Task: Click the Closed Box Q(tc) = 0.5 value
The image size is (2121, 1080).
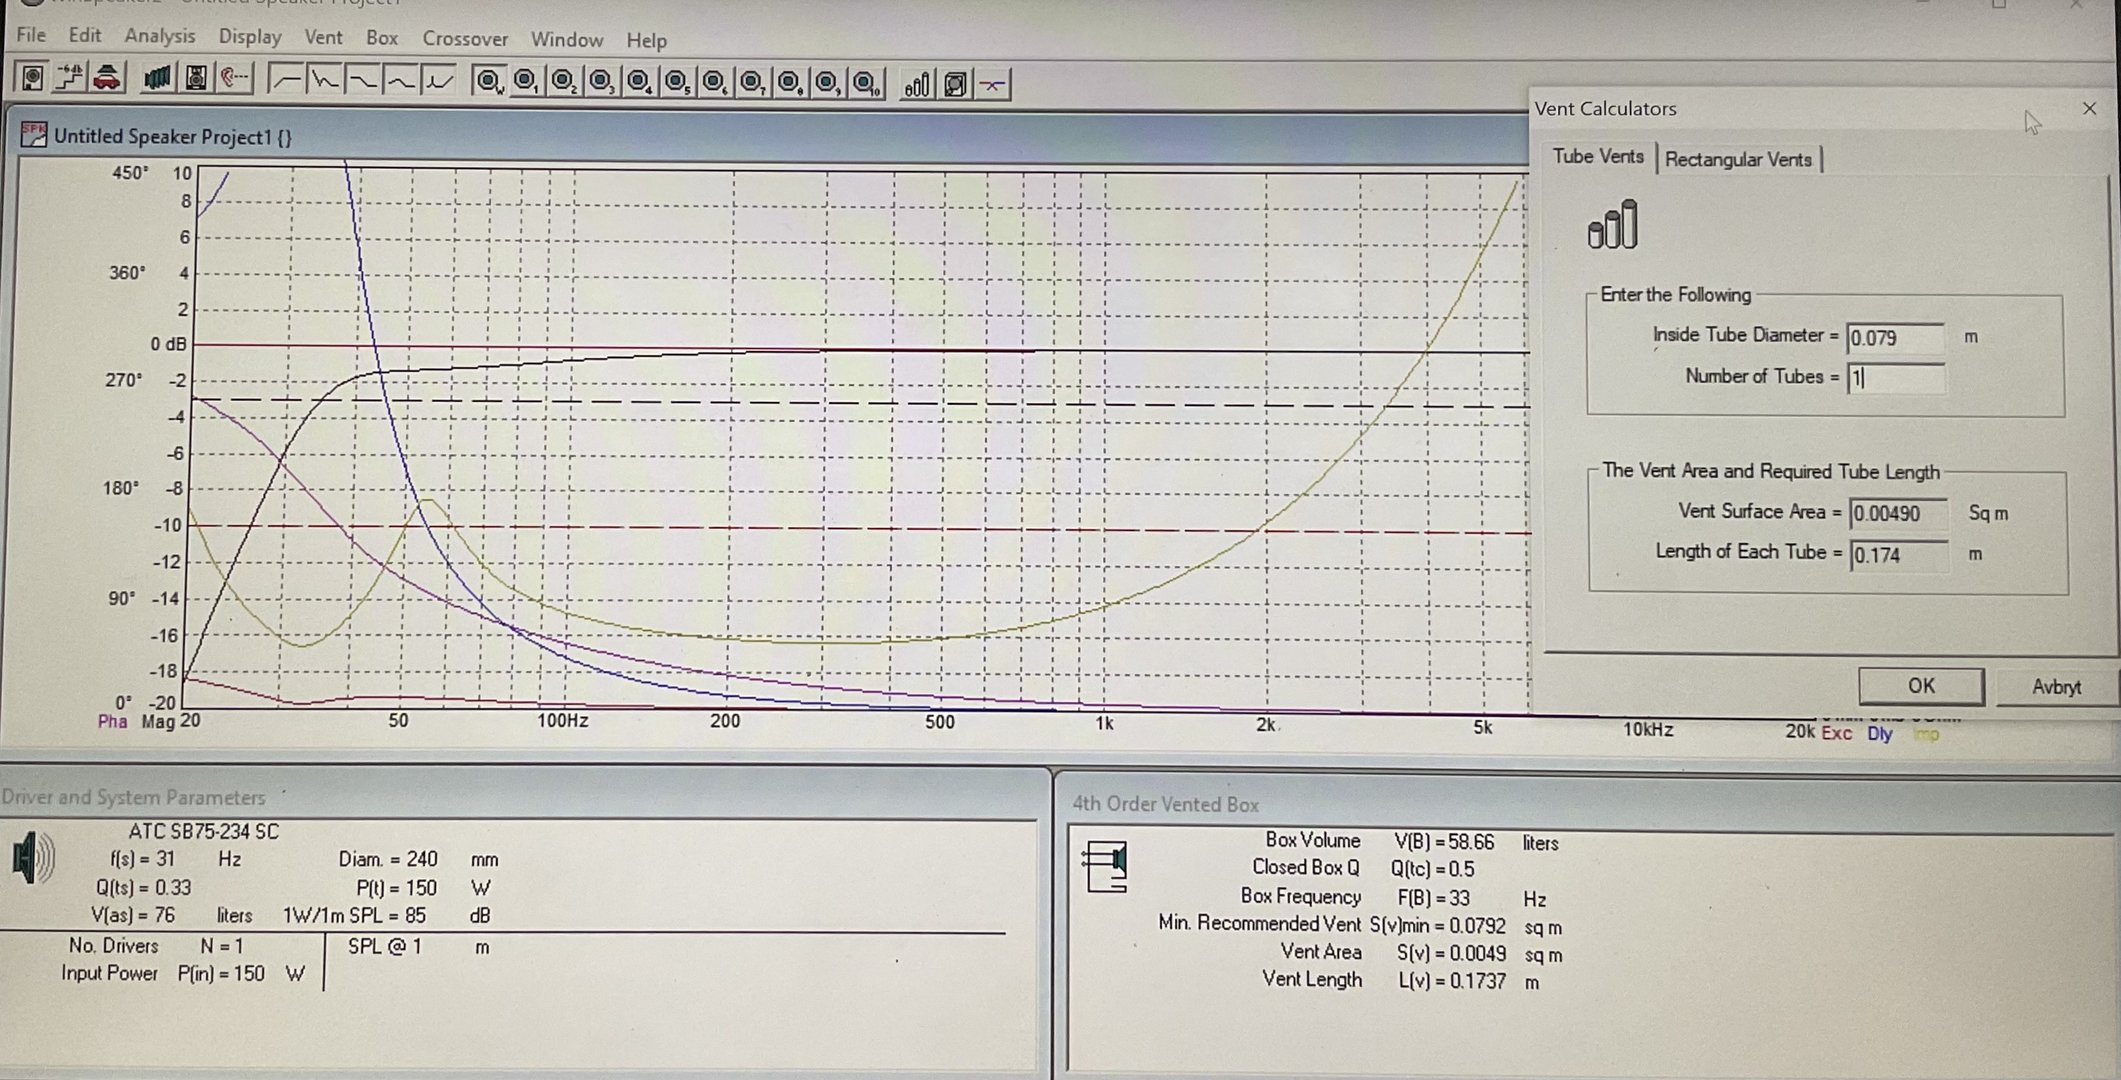Action: pos(1432,869)
